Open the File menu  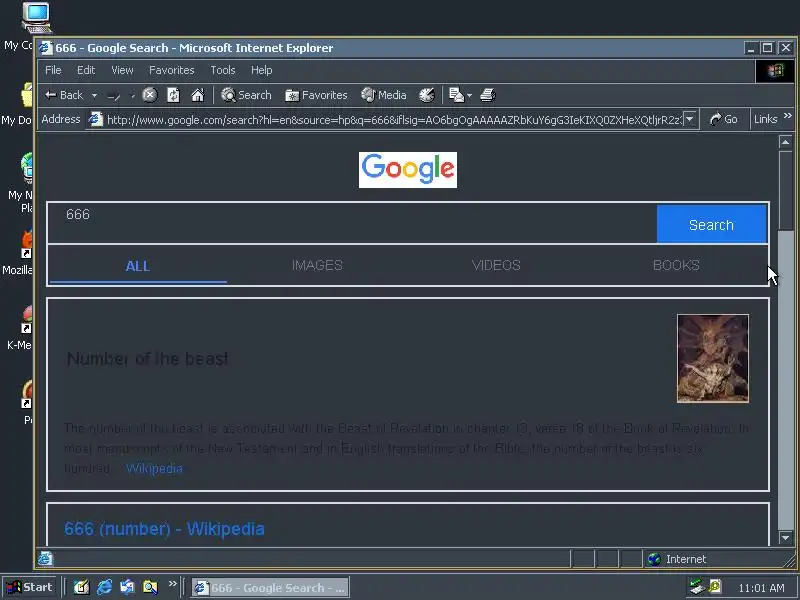point(53,70)
